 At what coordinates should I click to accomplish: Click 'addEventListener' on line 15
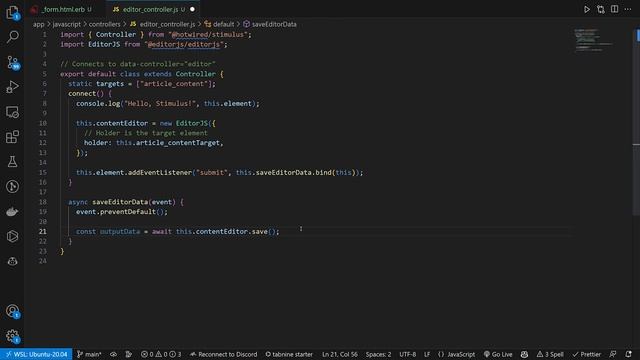pos(160,173)
